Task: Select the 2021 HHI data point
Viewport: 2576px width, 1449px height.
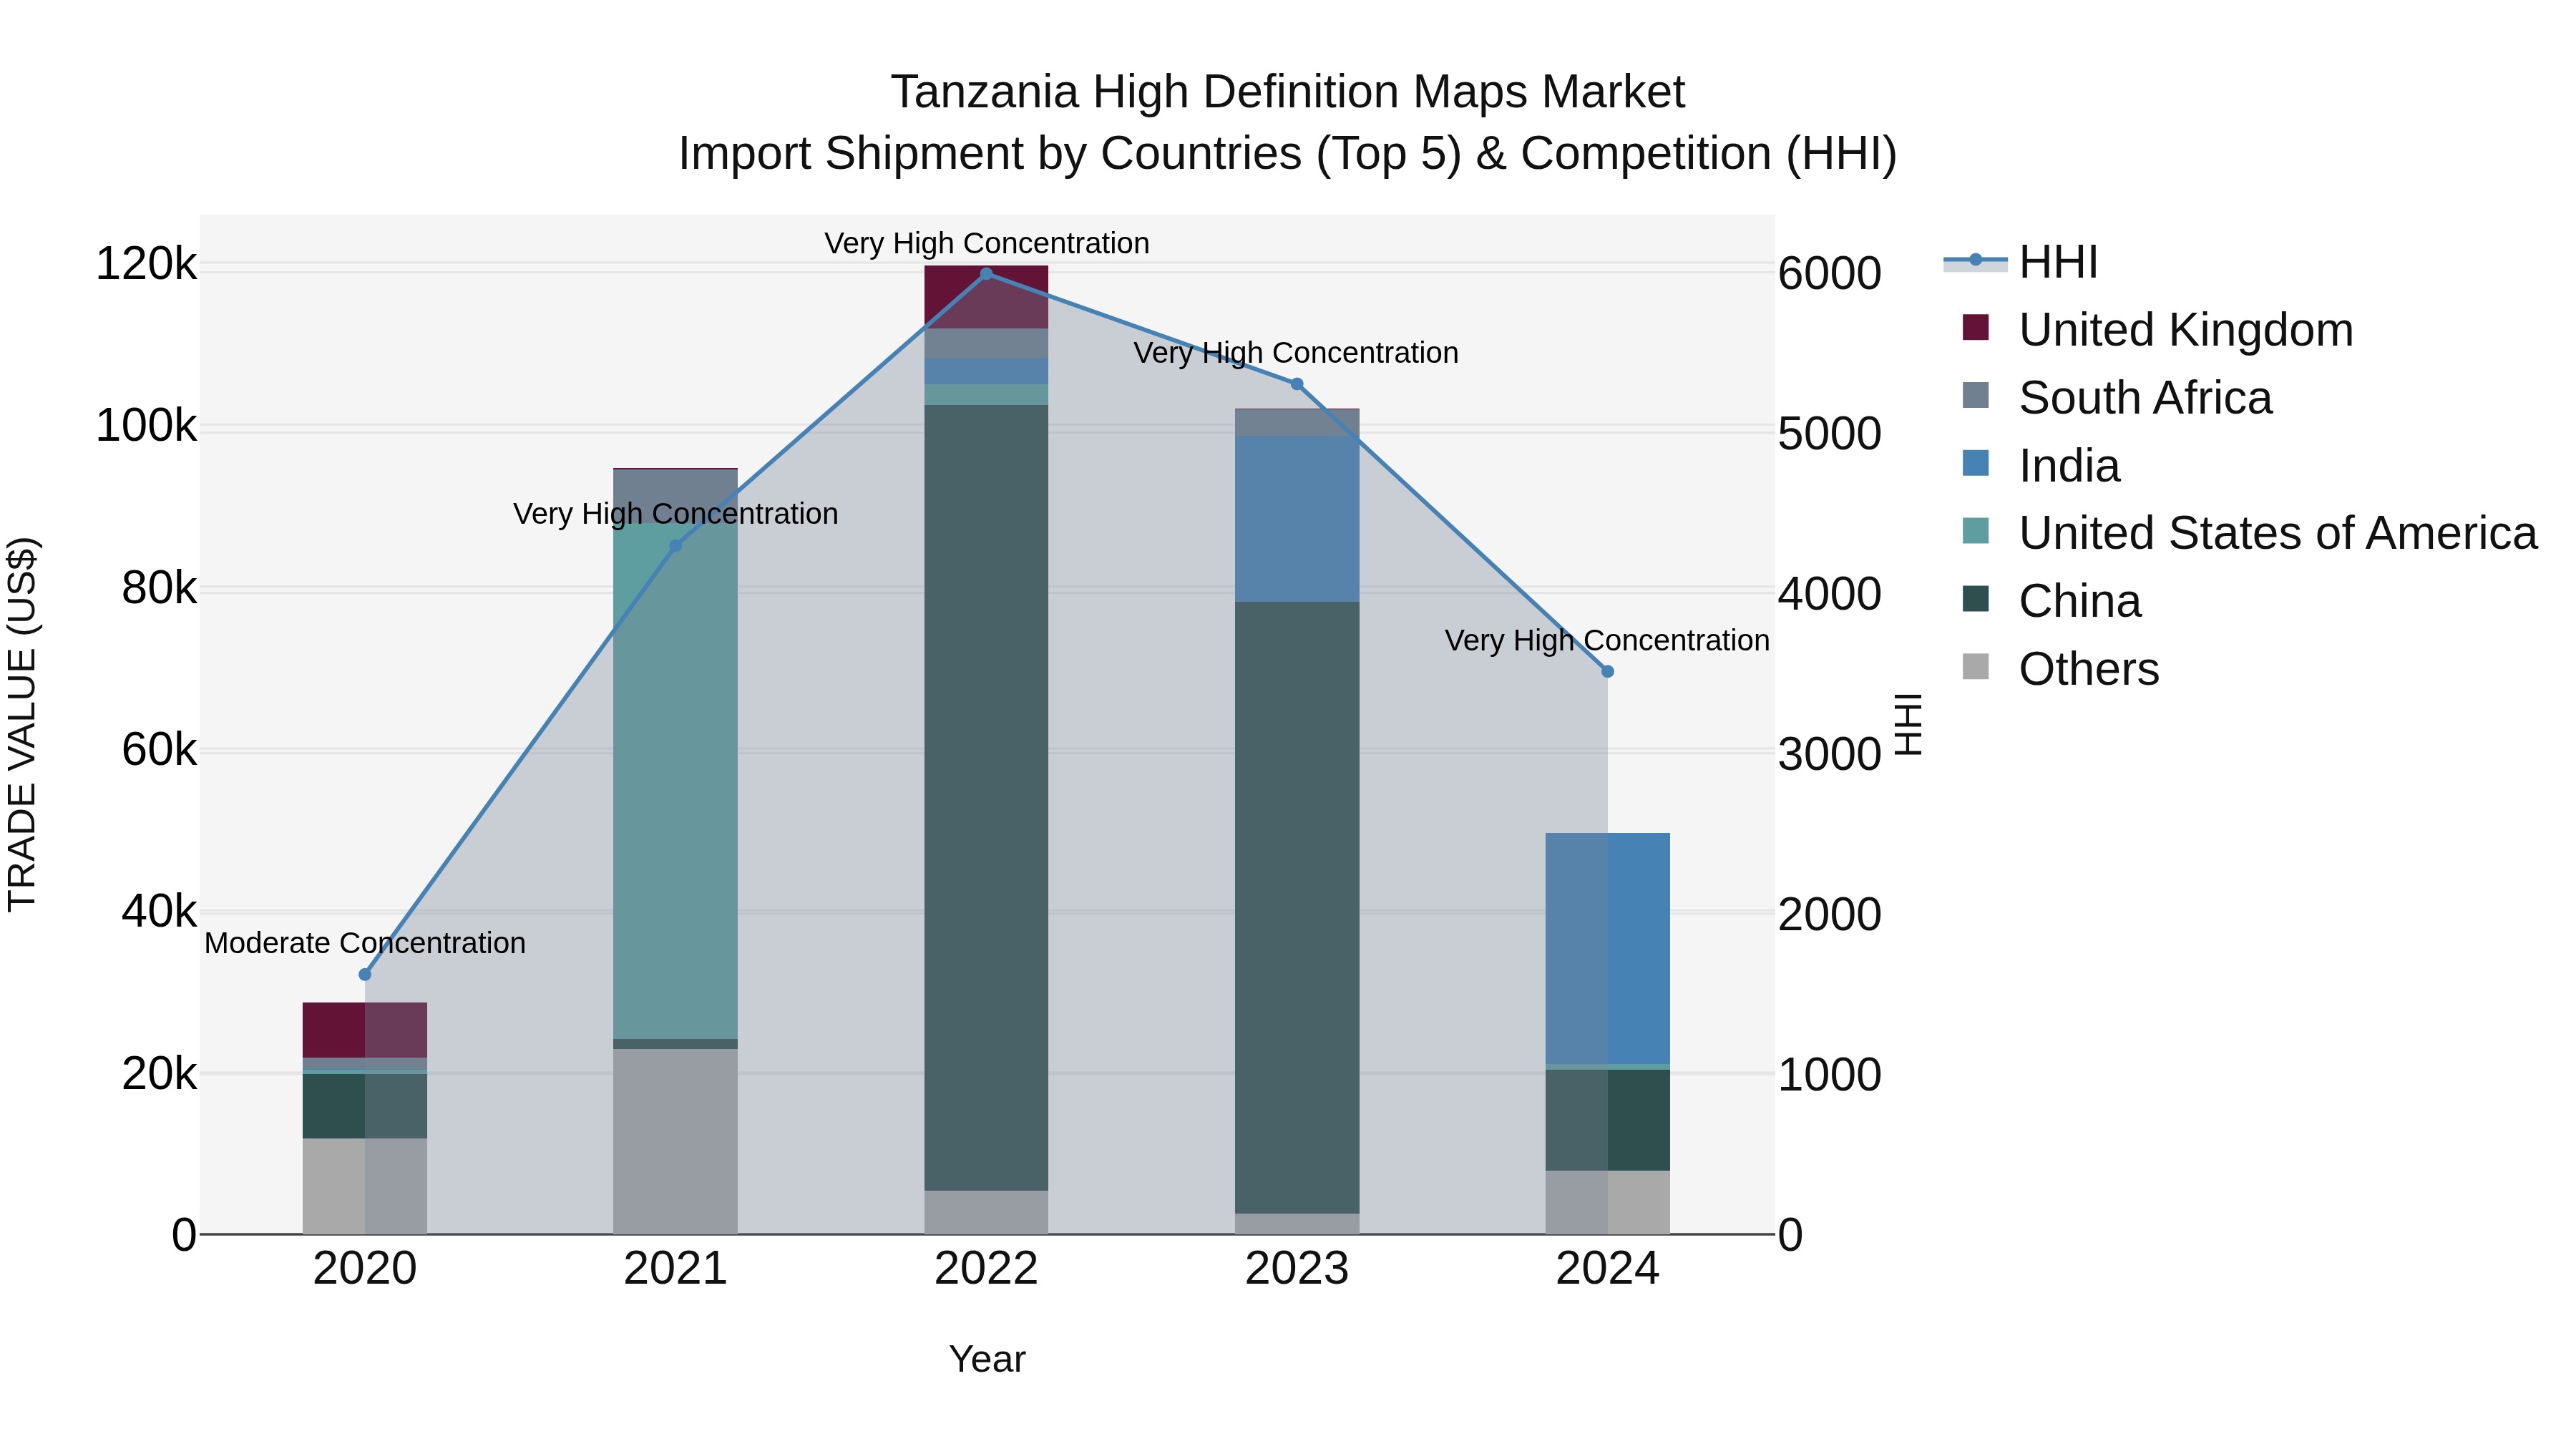Action: [675, 546]
